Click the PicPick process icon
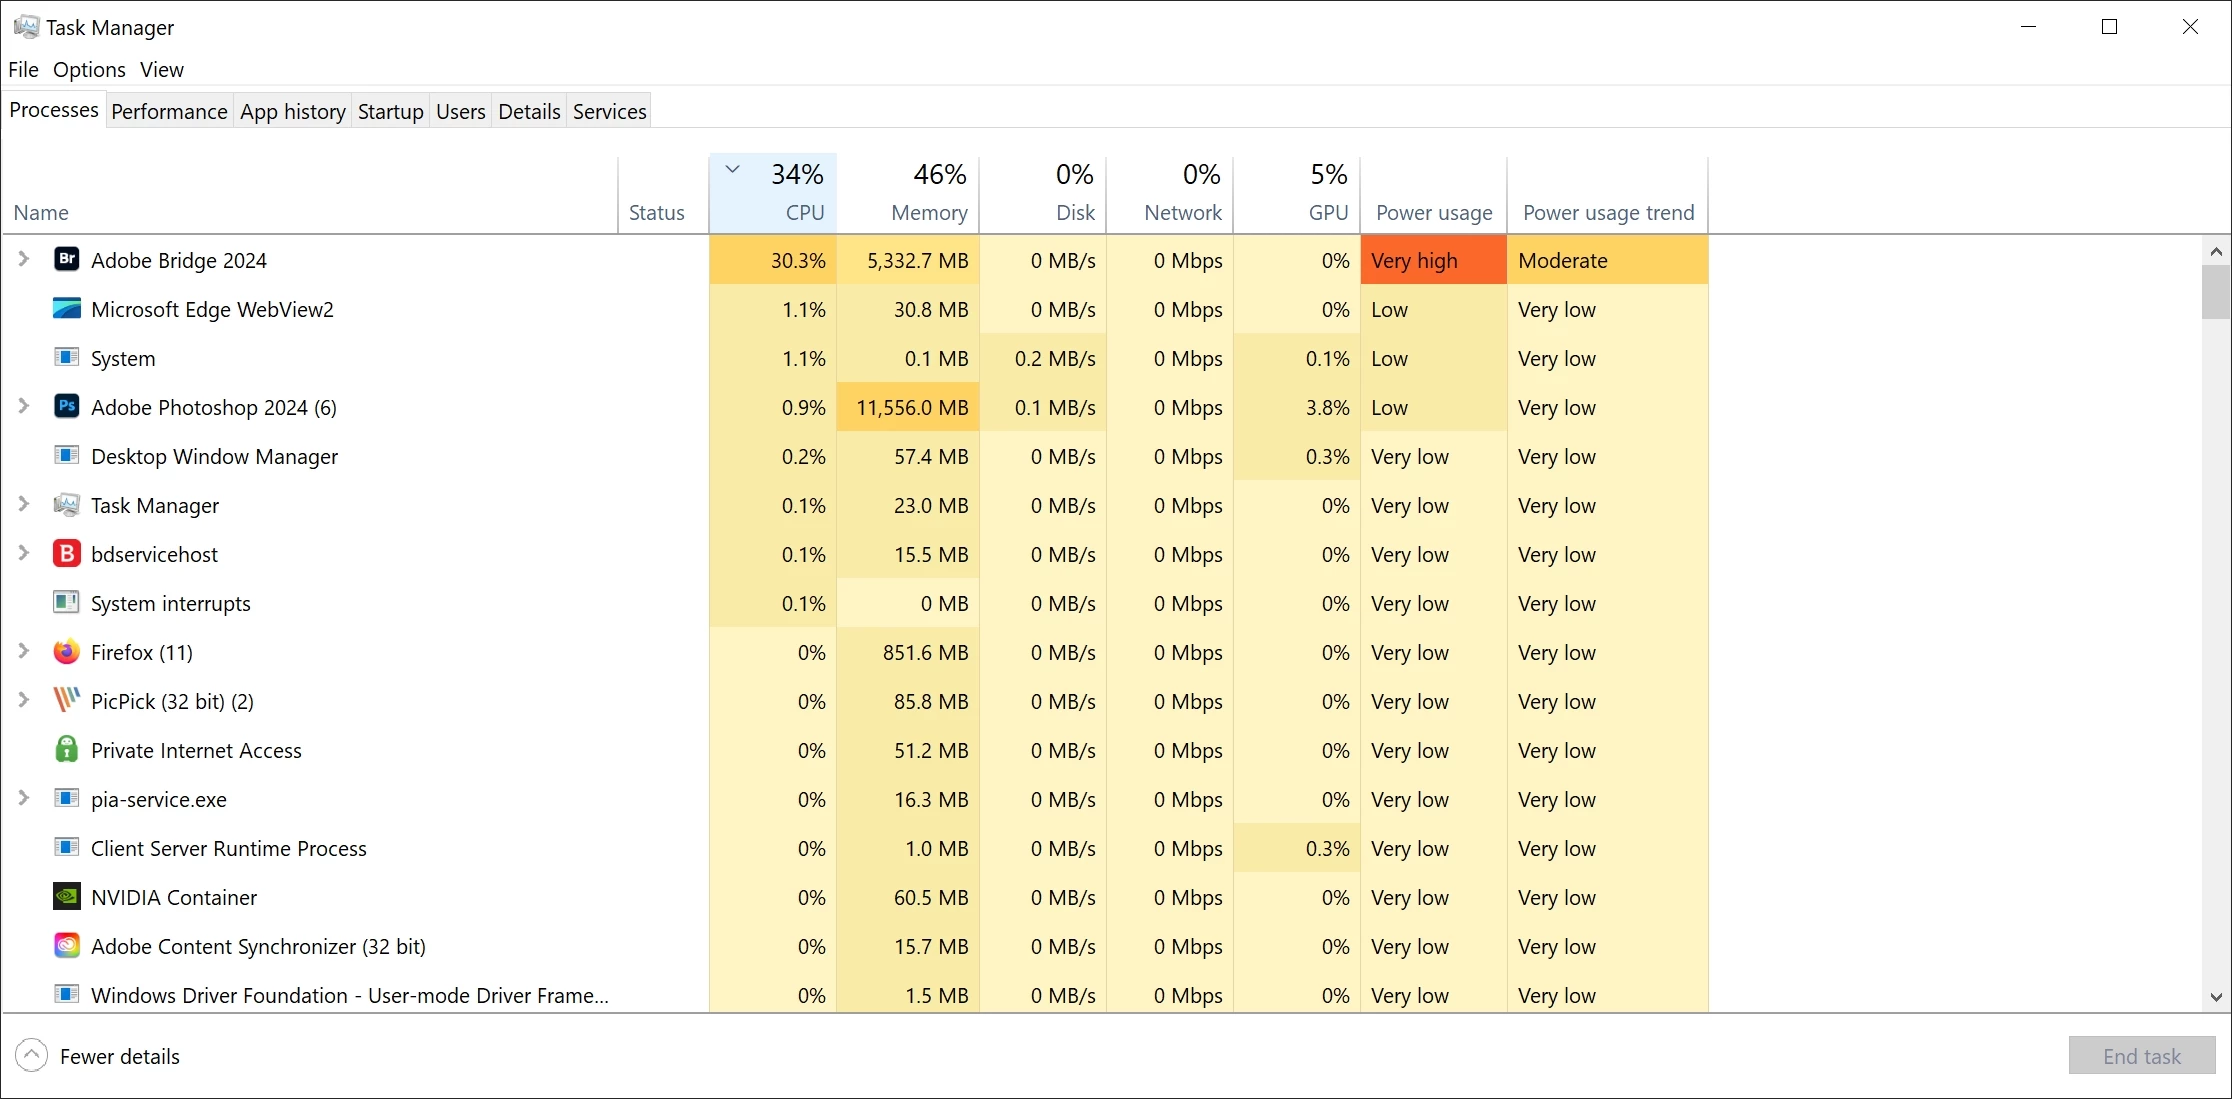The image size is (2232, 1099). pyautogui.click(x=66, y=701)
